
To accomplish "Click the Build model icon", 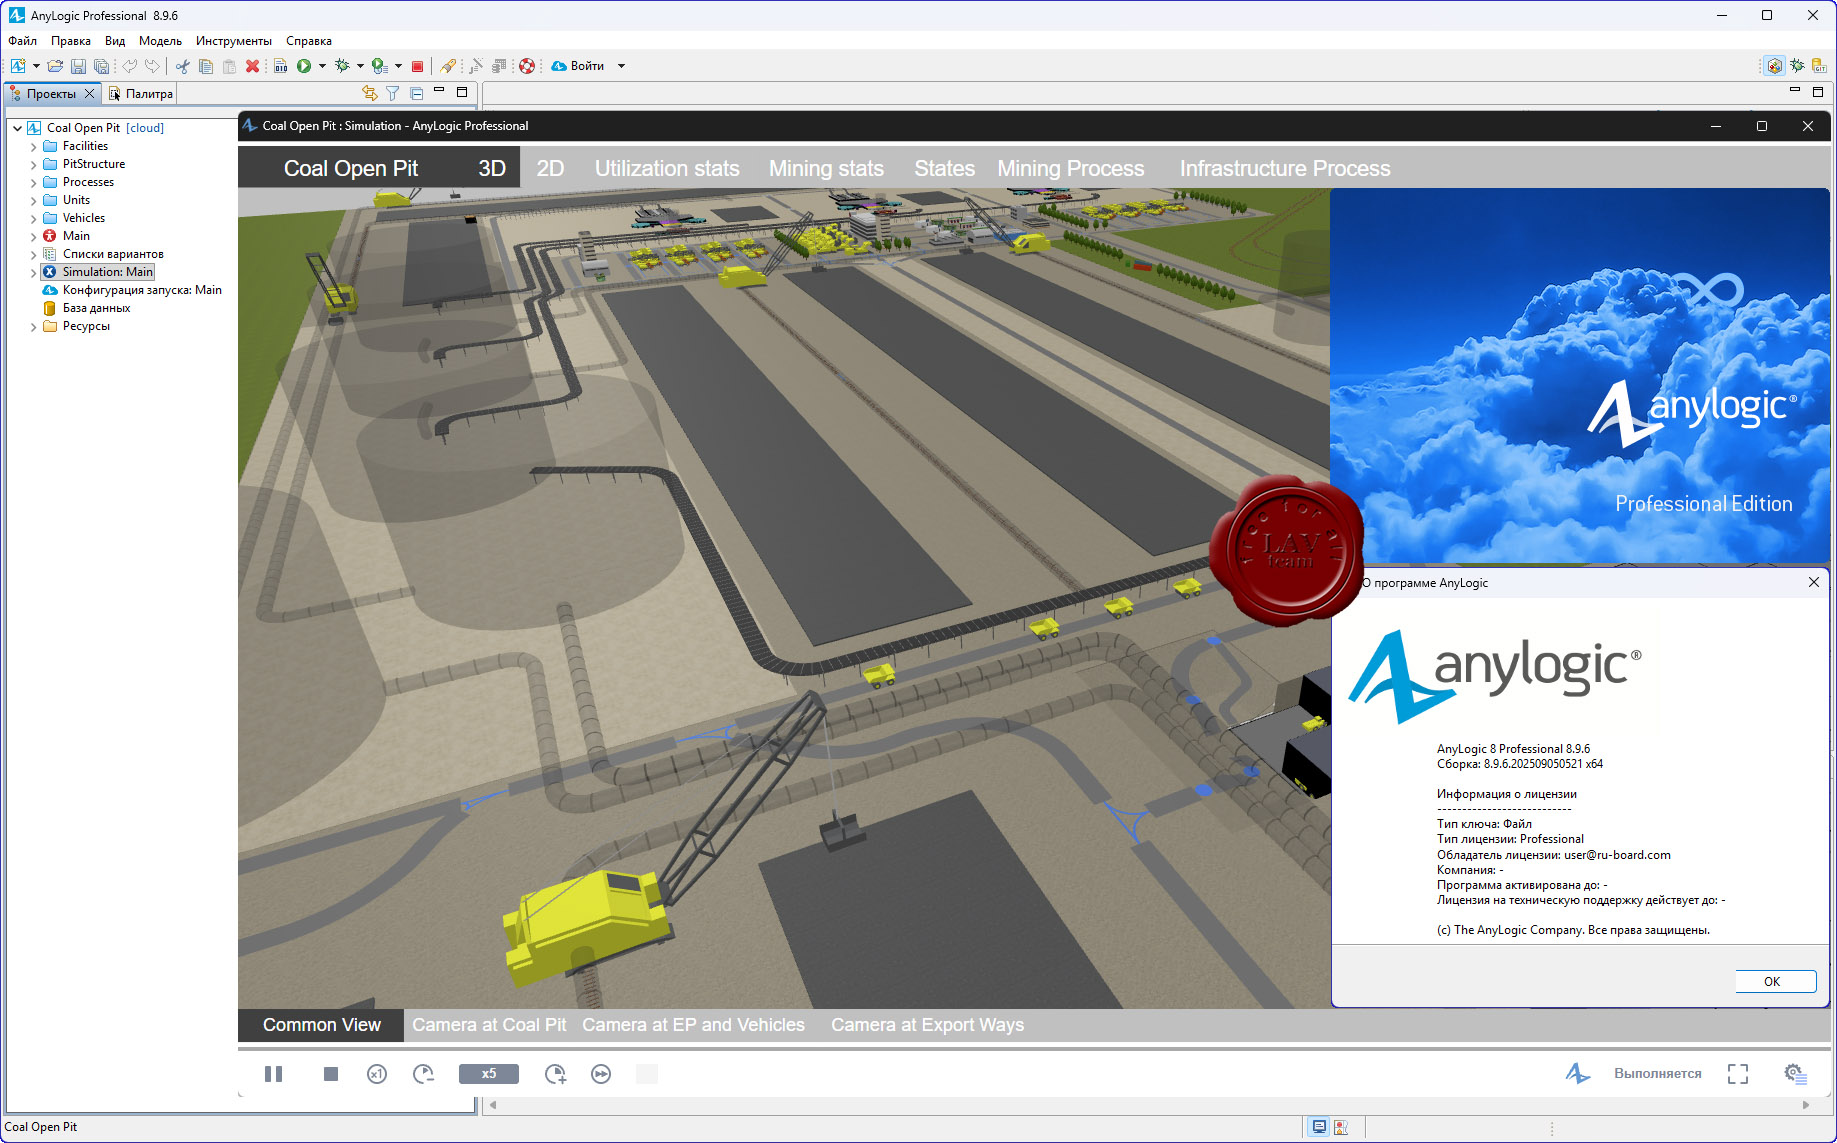I will (x=281, y=66).
